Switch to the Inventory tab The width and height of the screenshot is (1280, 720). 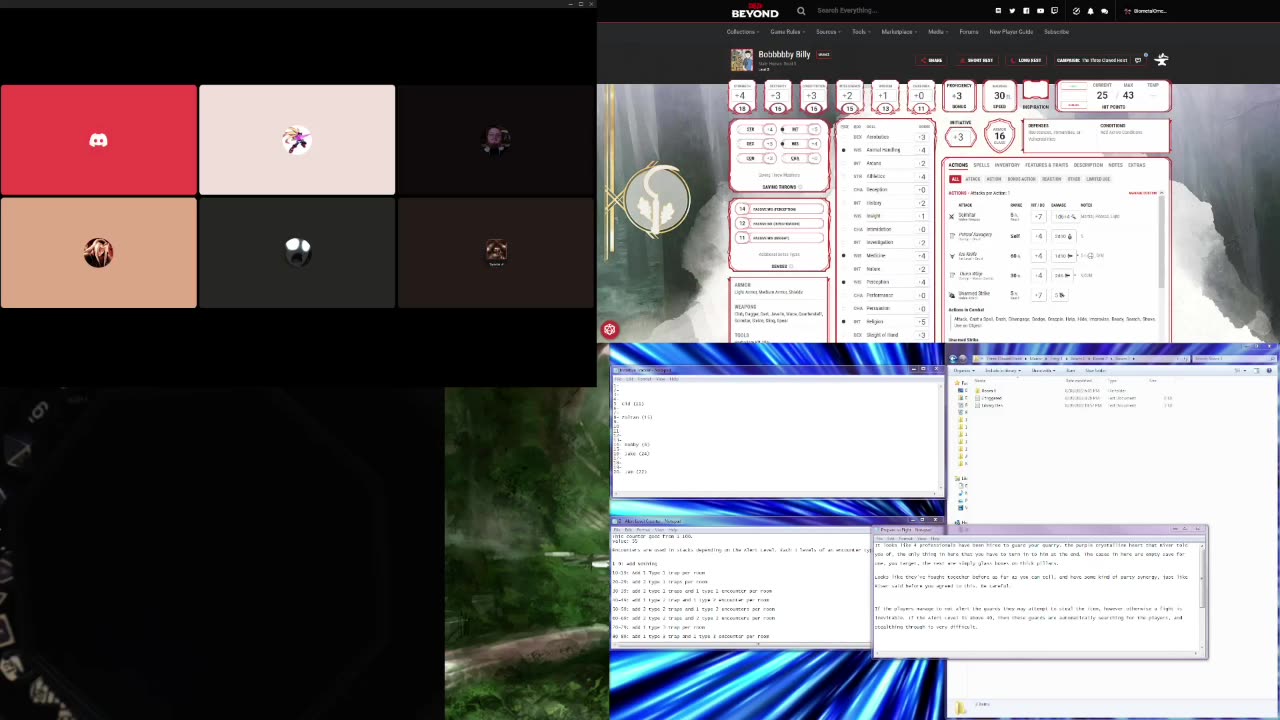[1007, 165]
